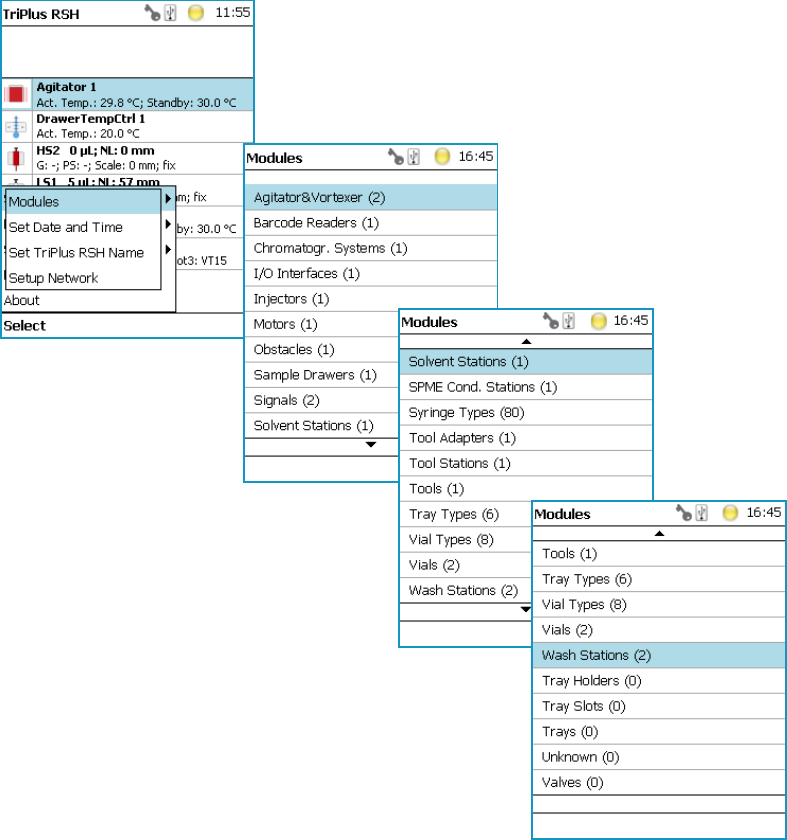
Task: Select Vials (2) in middle modules window
Action: click(466, 565)
